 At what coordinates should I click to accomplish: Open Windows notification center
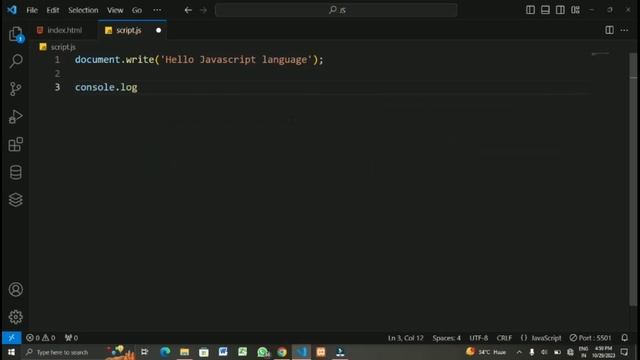[x=624, y=352]
